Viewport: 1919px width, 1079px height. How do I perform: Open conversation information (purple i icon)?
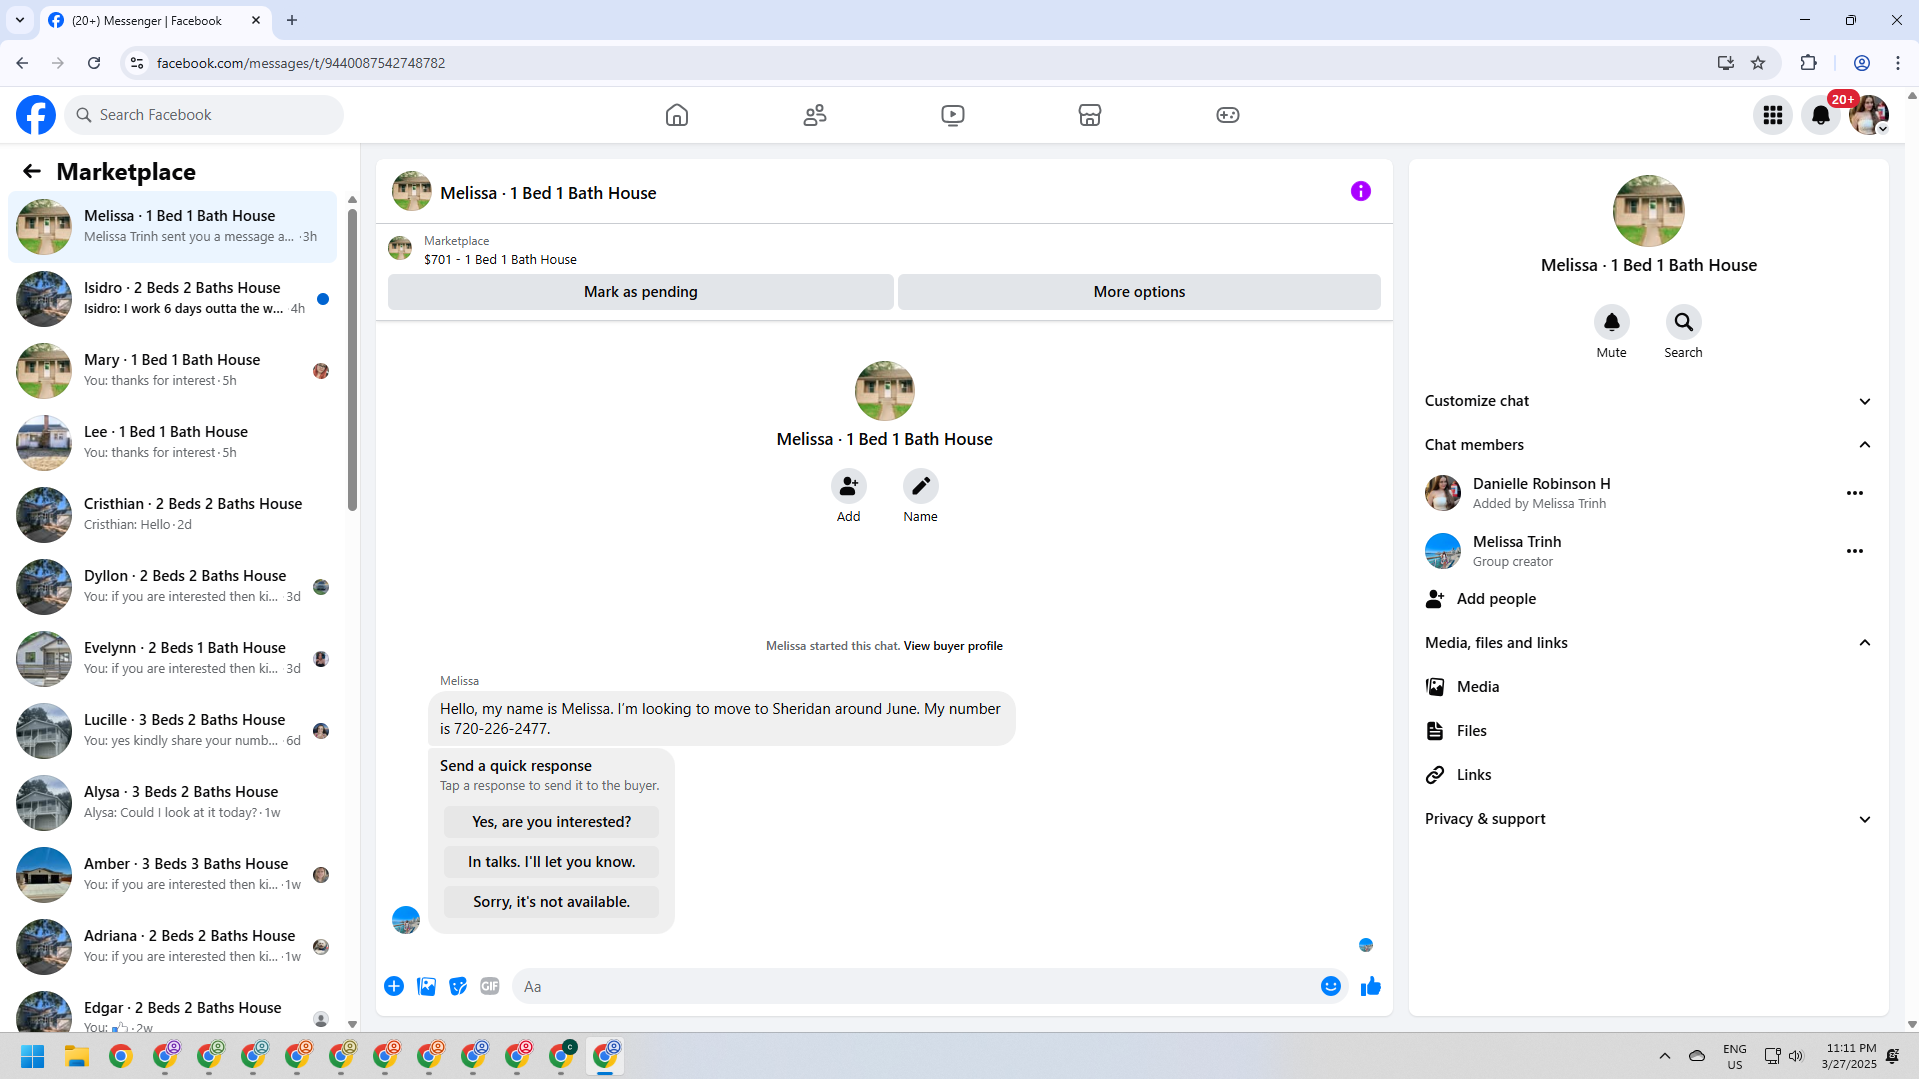(x=1361, y=191)
